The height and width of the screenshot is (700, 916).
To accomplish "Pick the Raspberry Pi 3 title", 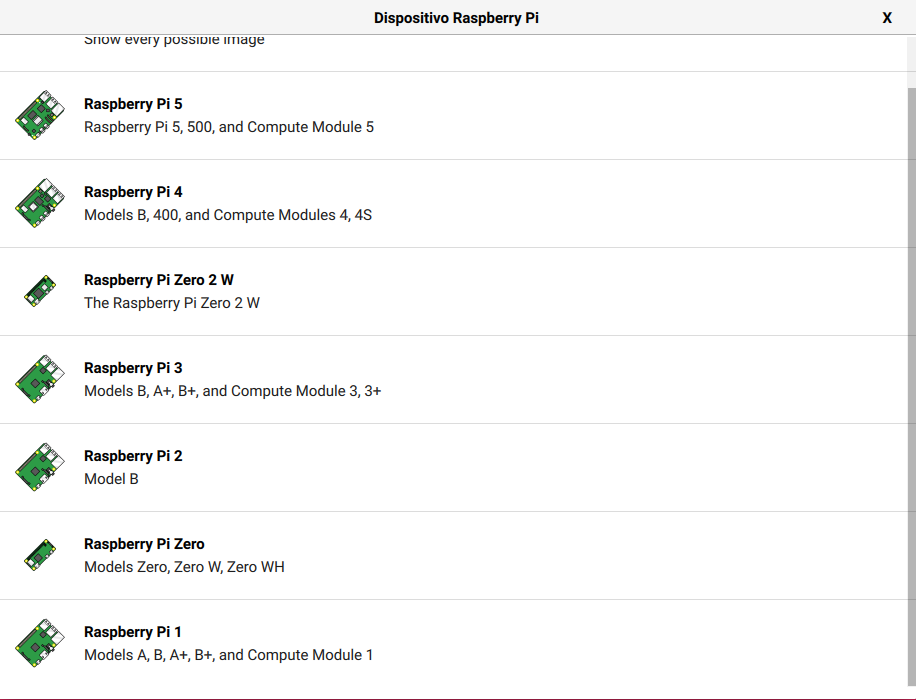I will click(133, 368).
